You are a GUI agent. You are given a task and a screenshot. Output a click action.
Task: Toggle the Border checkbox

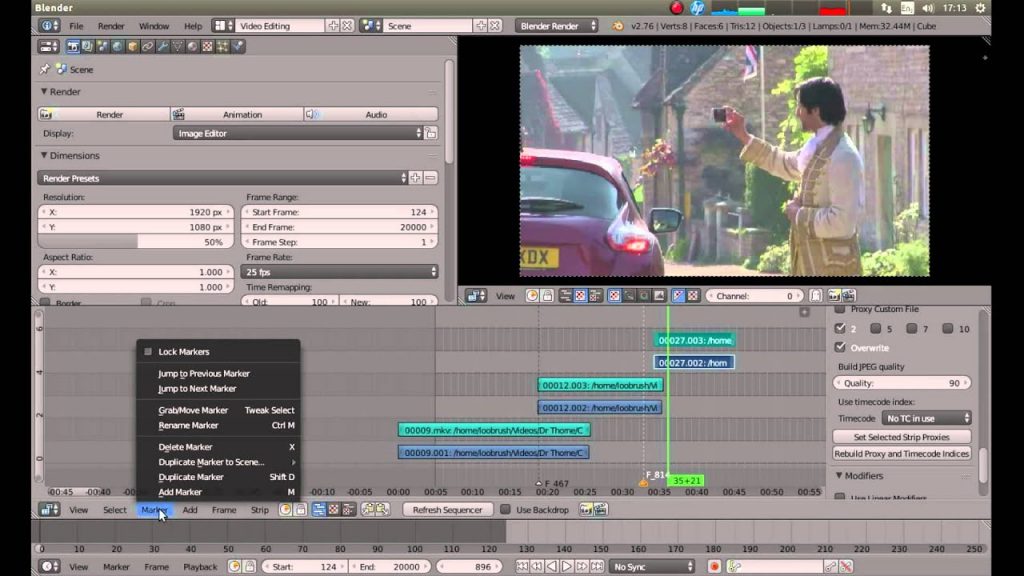(45, 302)
